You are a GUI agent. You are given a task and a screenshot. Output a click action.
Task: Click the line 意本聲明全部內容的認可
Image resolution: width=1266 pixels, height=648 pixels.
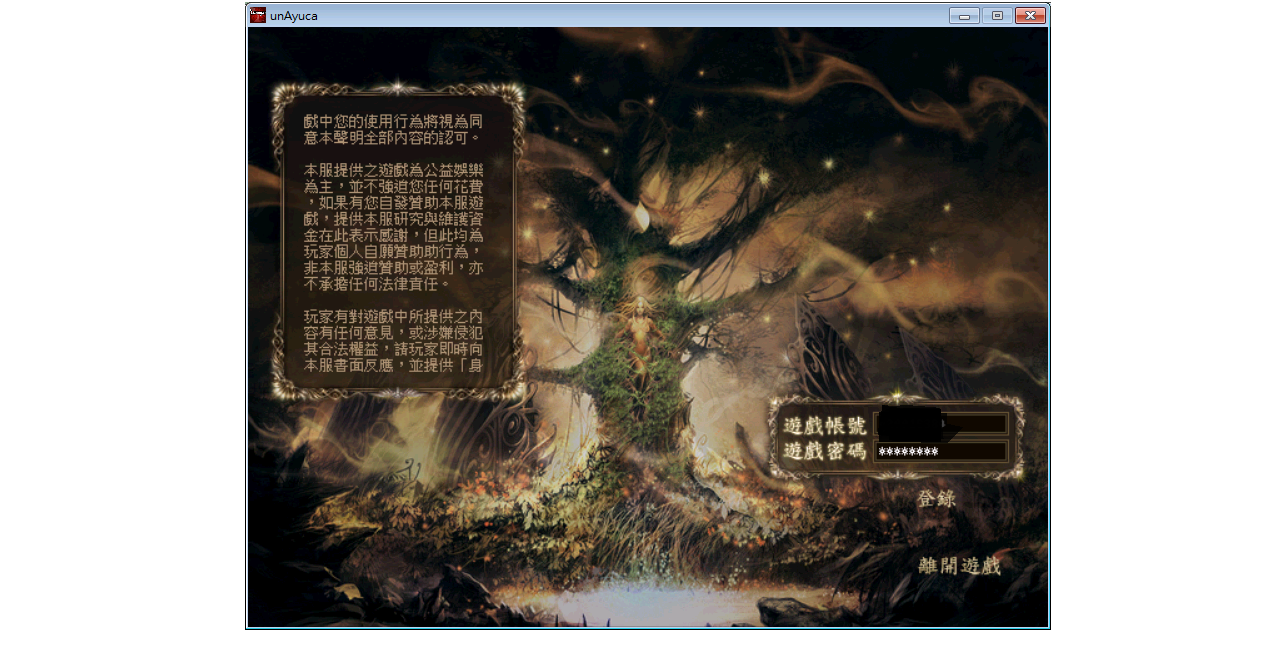tap(393, 137)
